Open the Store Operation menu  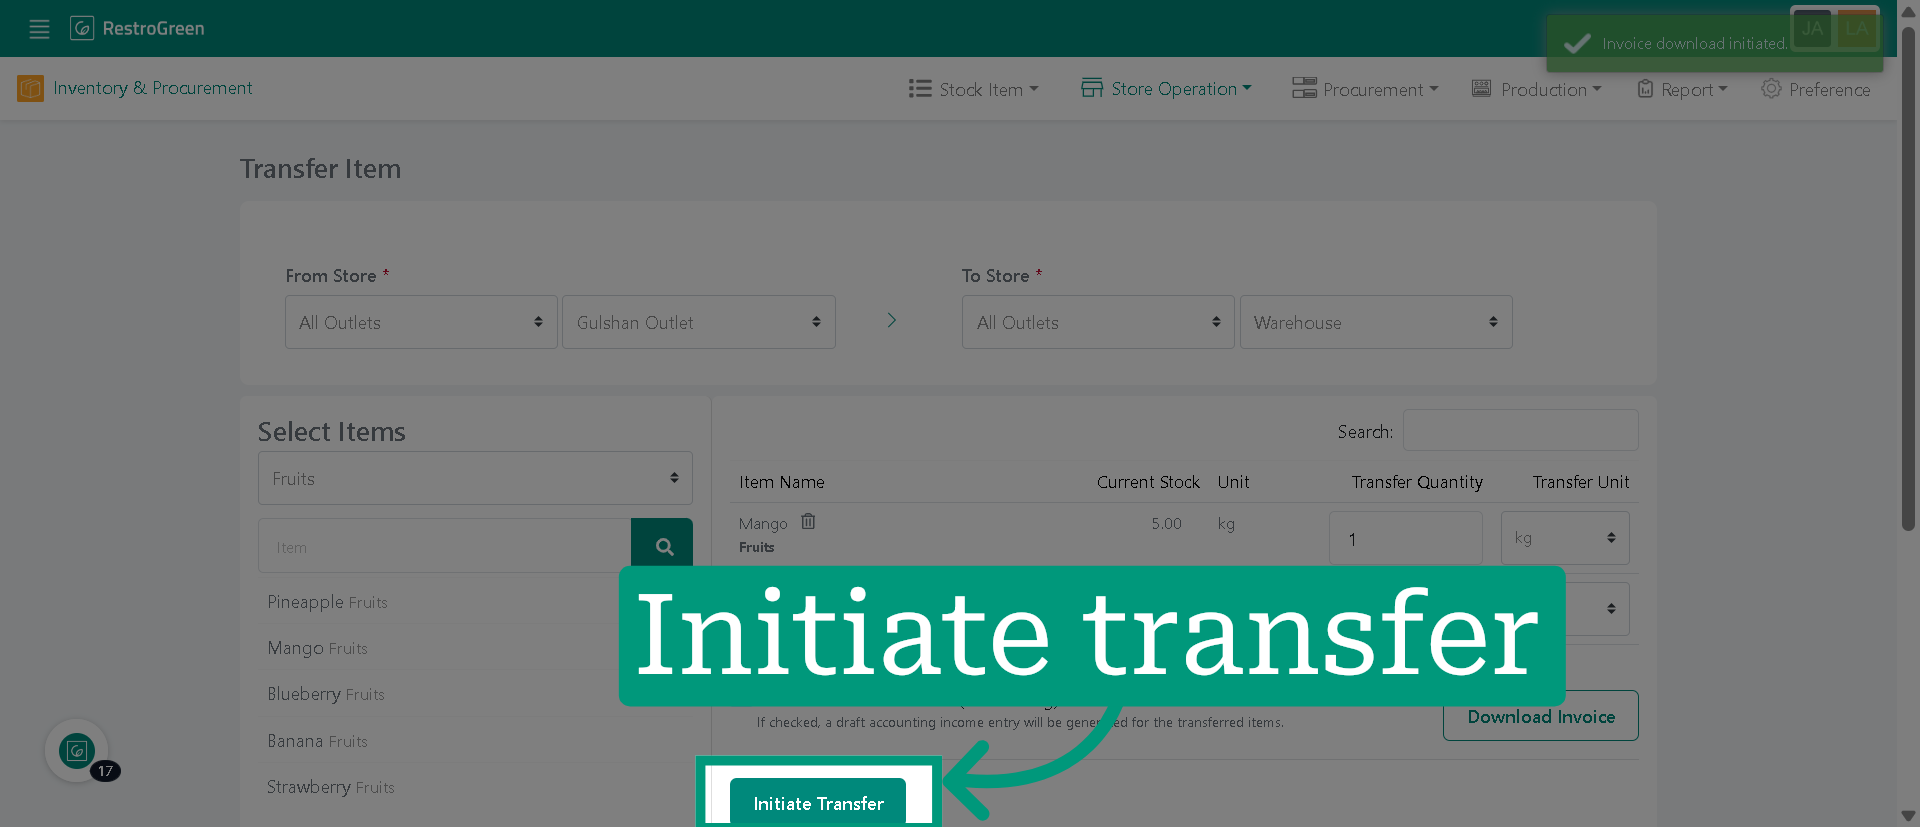click(x=1166, y=88)
